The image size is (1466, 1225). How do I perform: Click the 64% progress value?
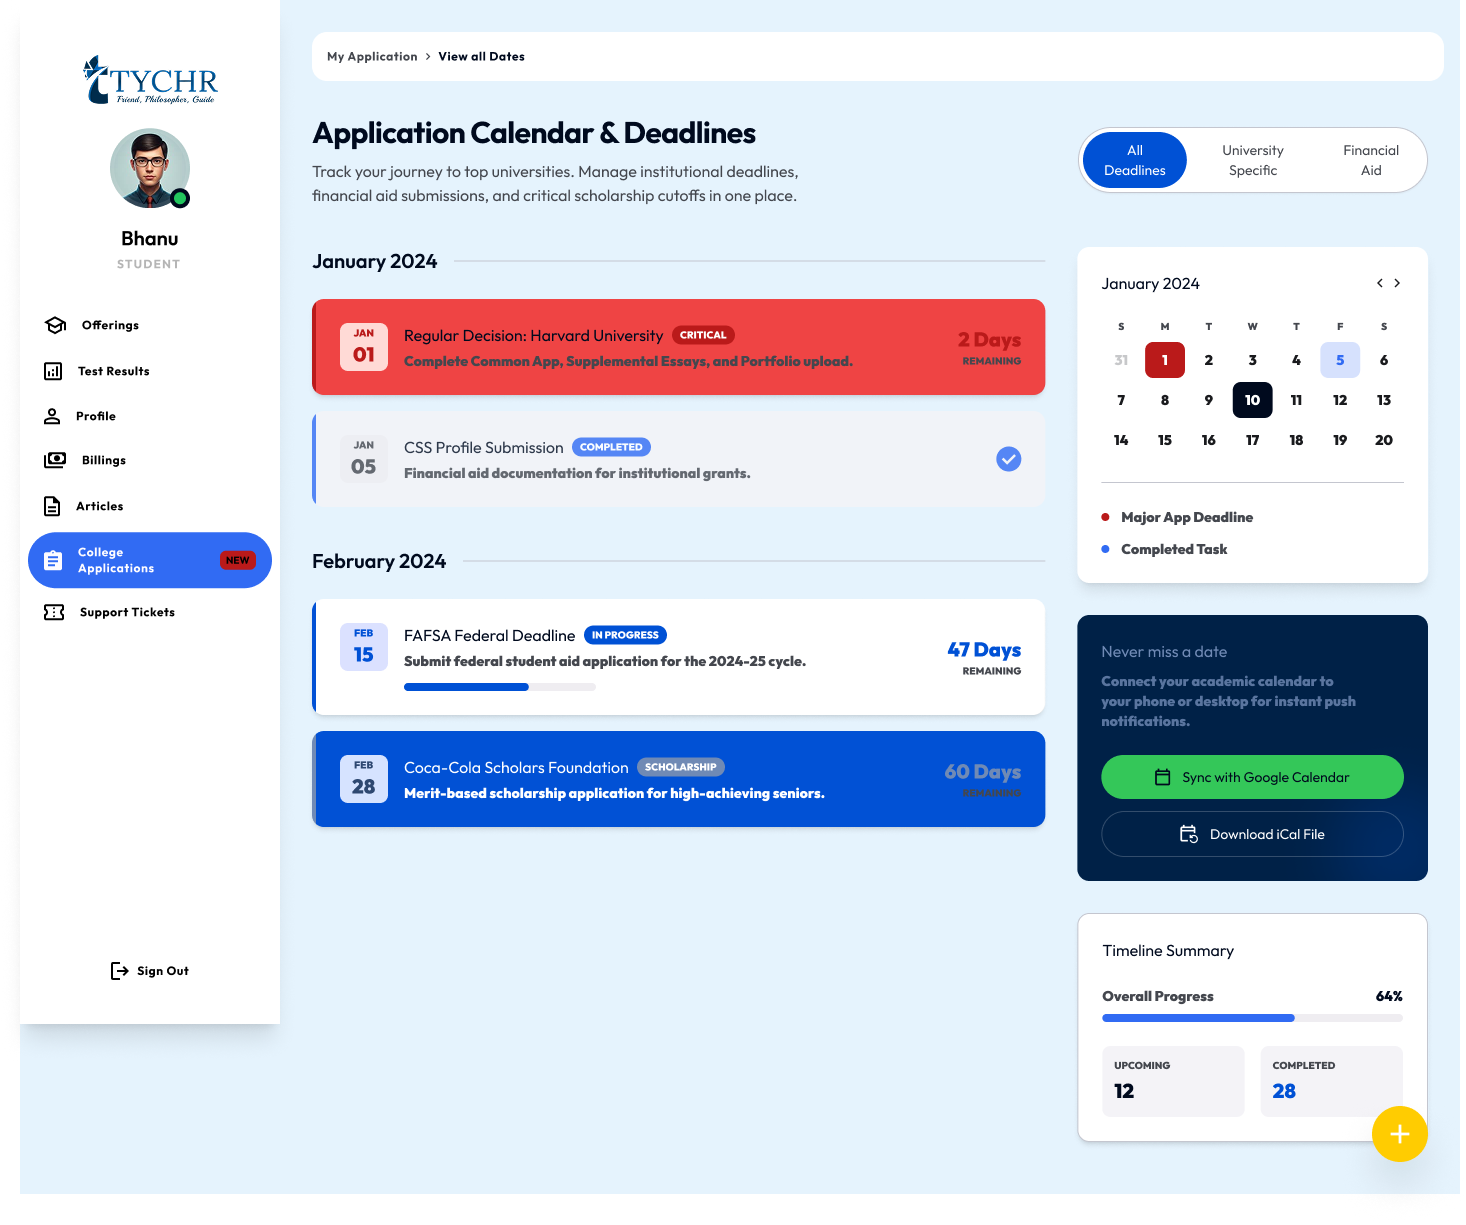coord(1389,996)
